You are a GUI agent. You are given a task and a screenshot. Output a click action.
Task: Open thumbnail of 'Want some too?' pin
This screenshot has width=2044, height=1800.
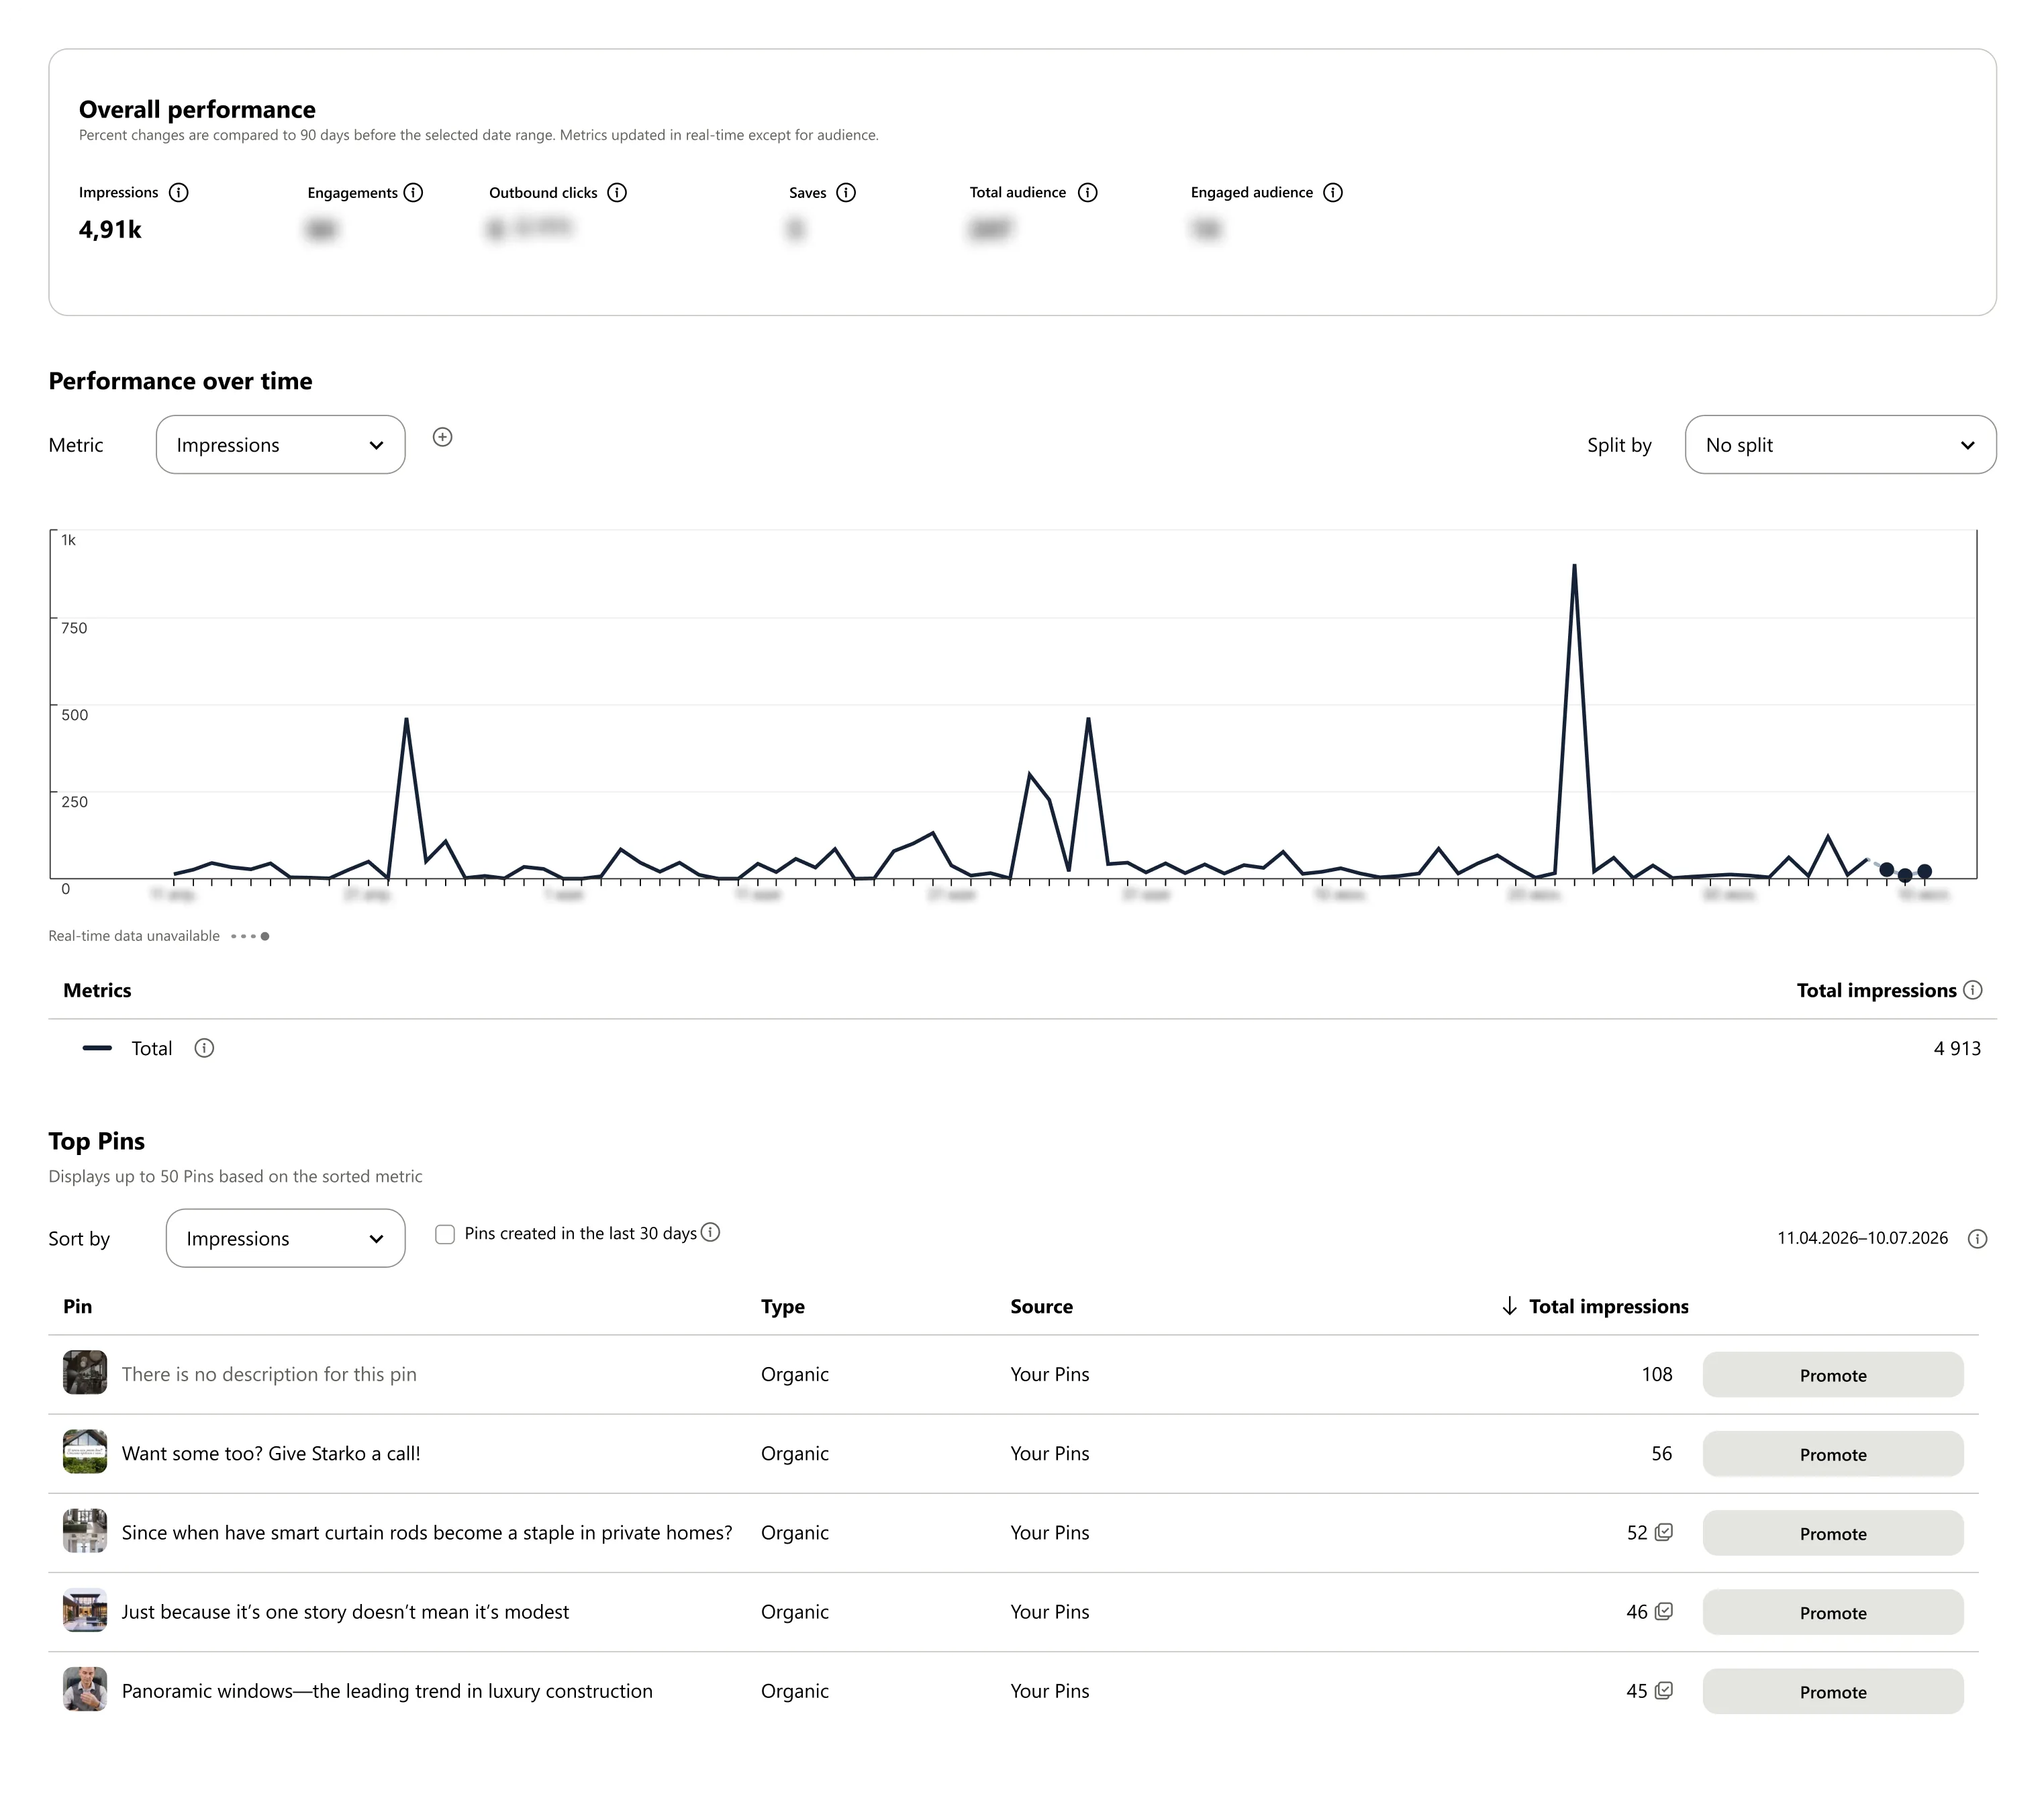pyautogui.click(x=85, y=1452)
